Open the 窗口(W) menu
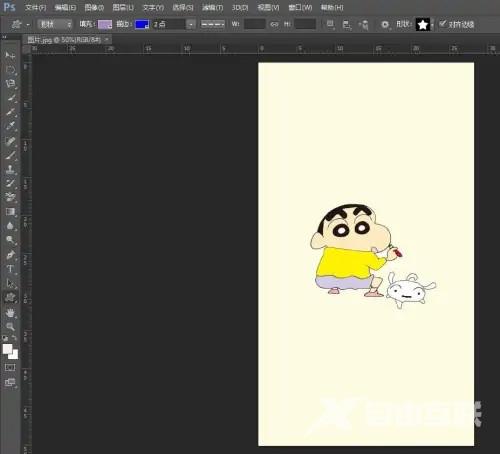Viewport: 500px width, 454px height. pyautogui.click(x=300, y=7)
